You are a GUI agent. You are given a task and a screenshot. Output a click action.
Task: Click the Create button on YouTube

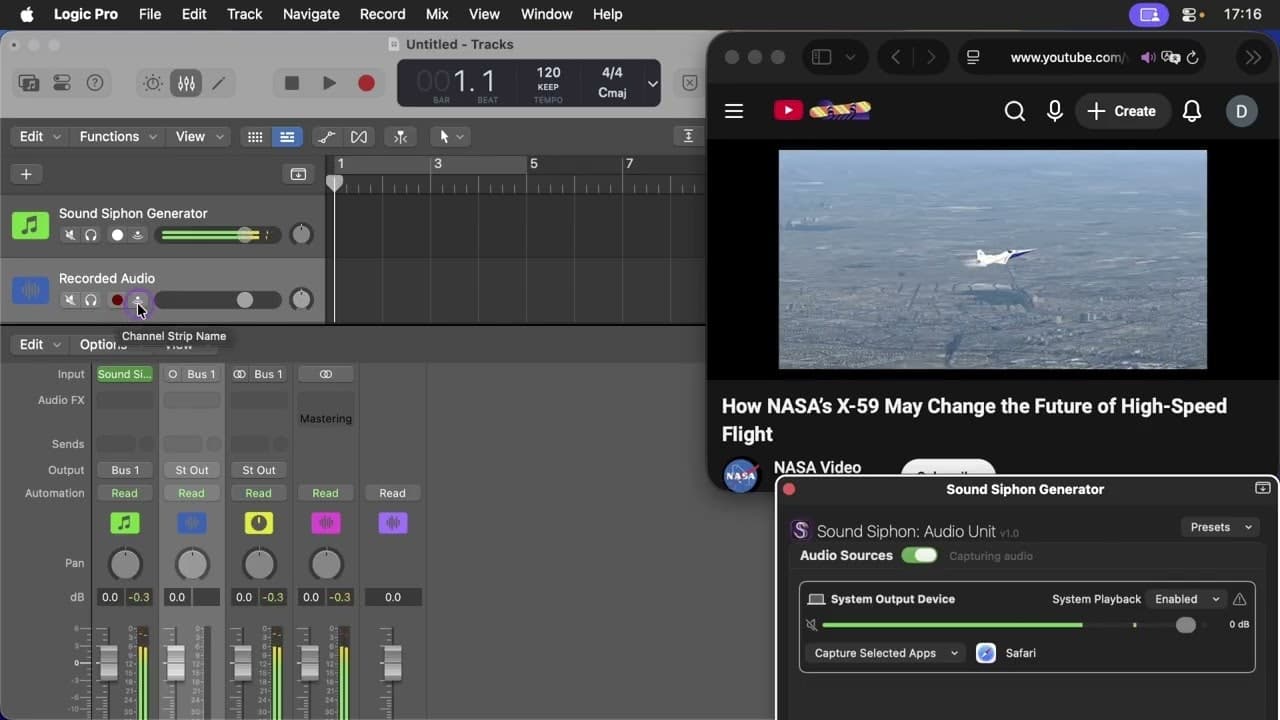pos(1122,111)
